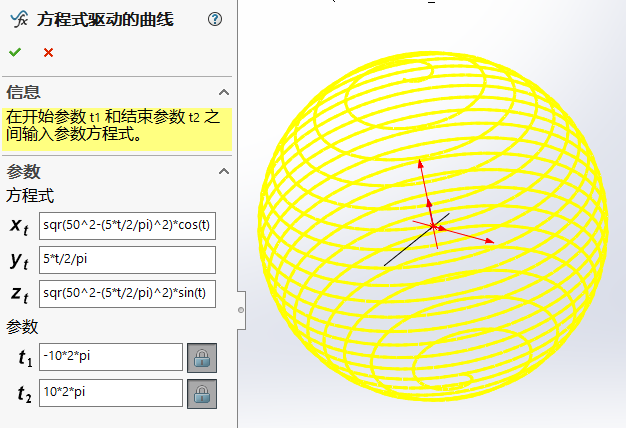Click the 方程式 label
This screenshot has width=626, height=428.
point(30,196)
